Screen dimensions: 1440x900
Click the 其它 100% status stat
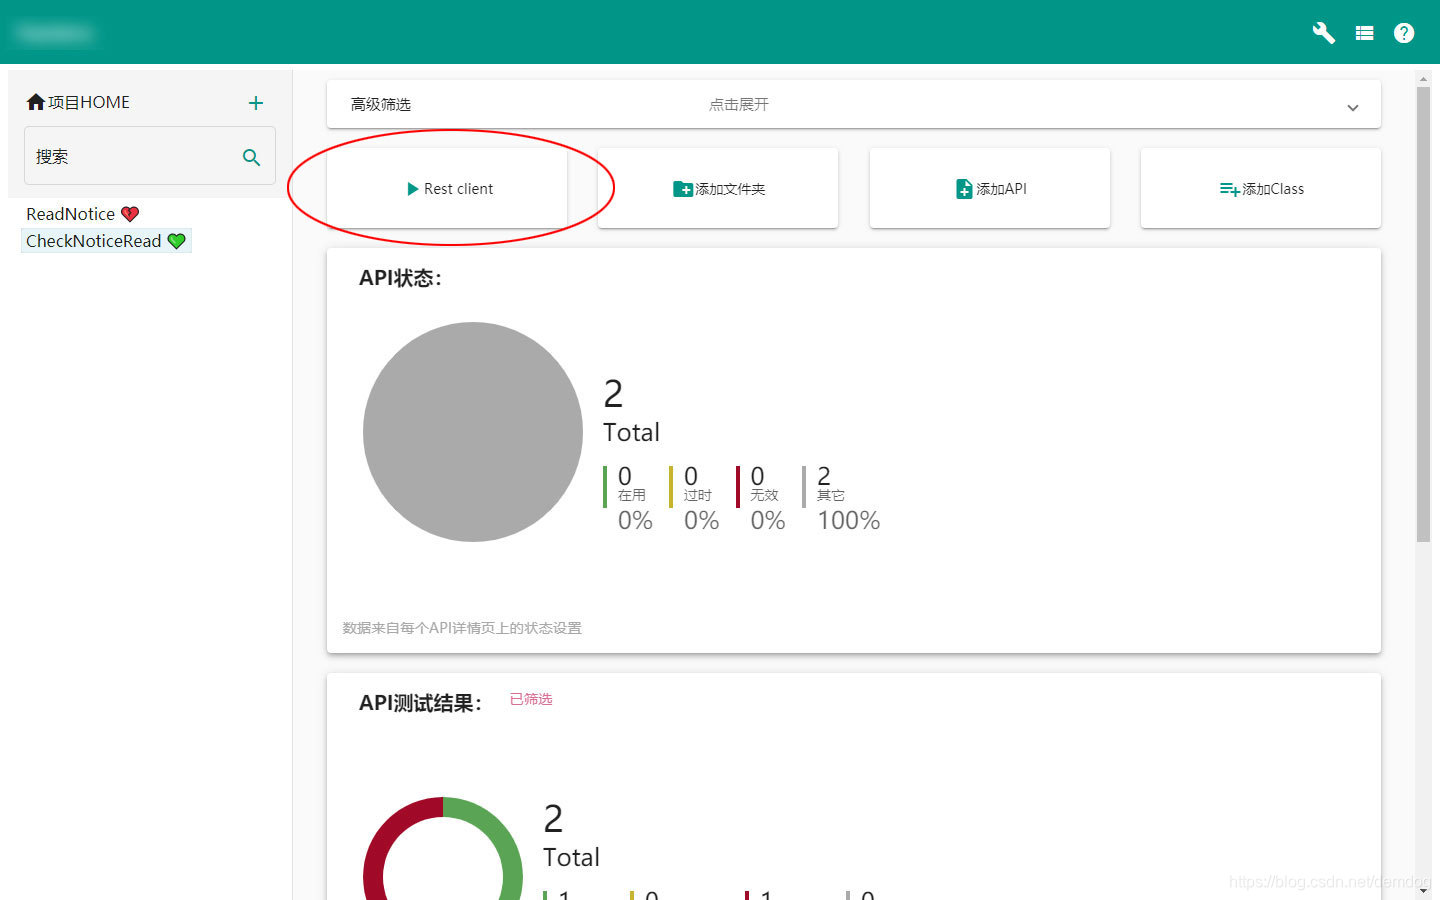(x=842, y=498)
